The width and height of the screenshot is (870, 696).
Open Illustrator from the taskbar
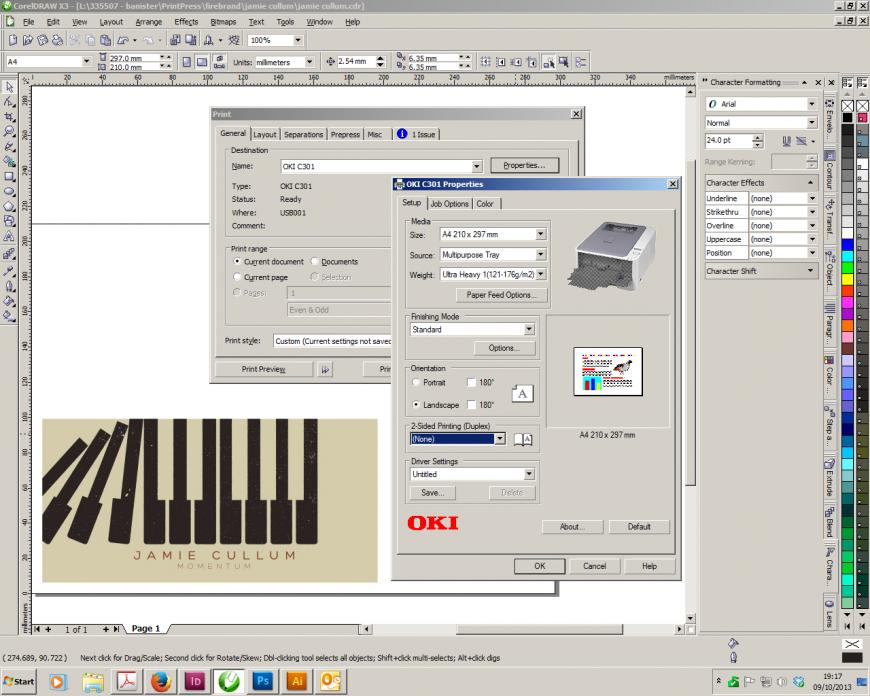(x=297, y=681)
